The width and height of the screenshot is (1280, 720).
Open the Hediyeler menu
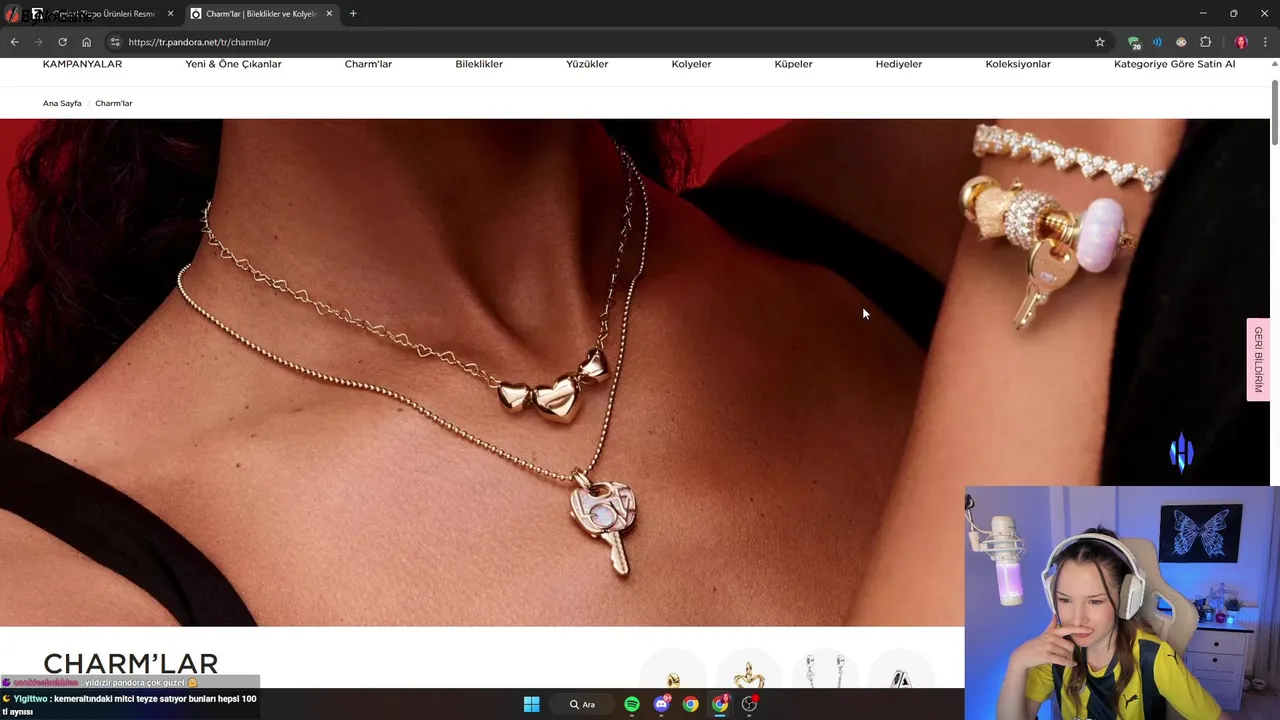point(899,64)
